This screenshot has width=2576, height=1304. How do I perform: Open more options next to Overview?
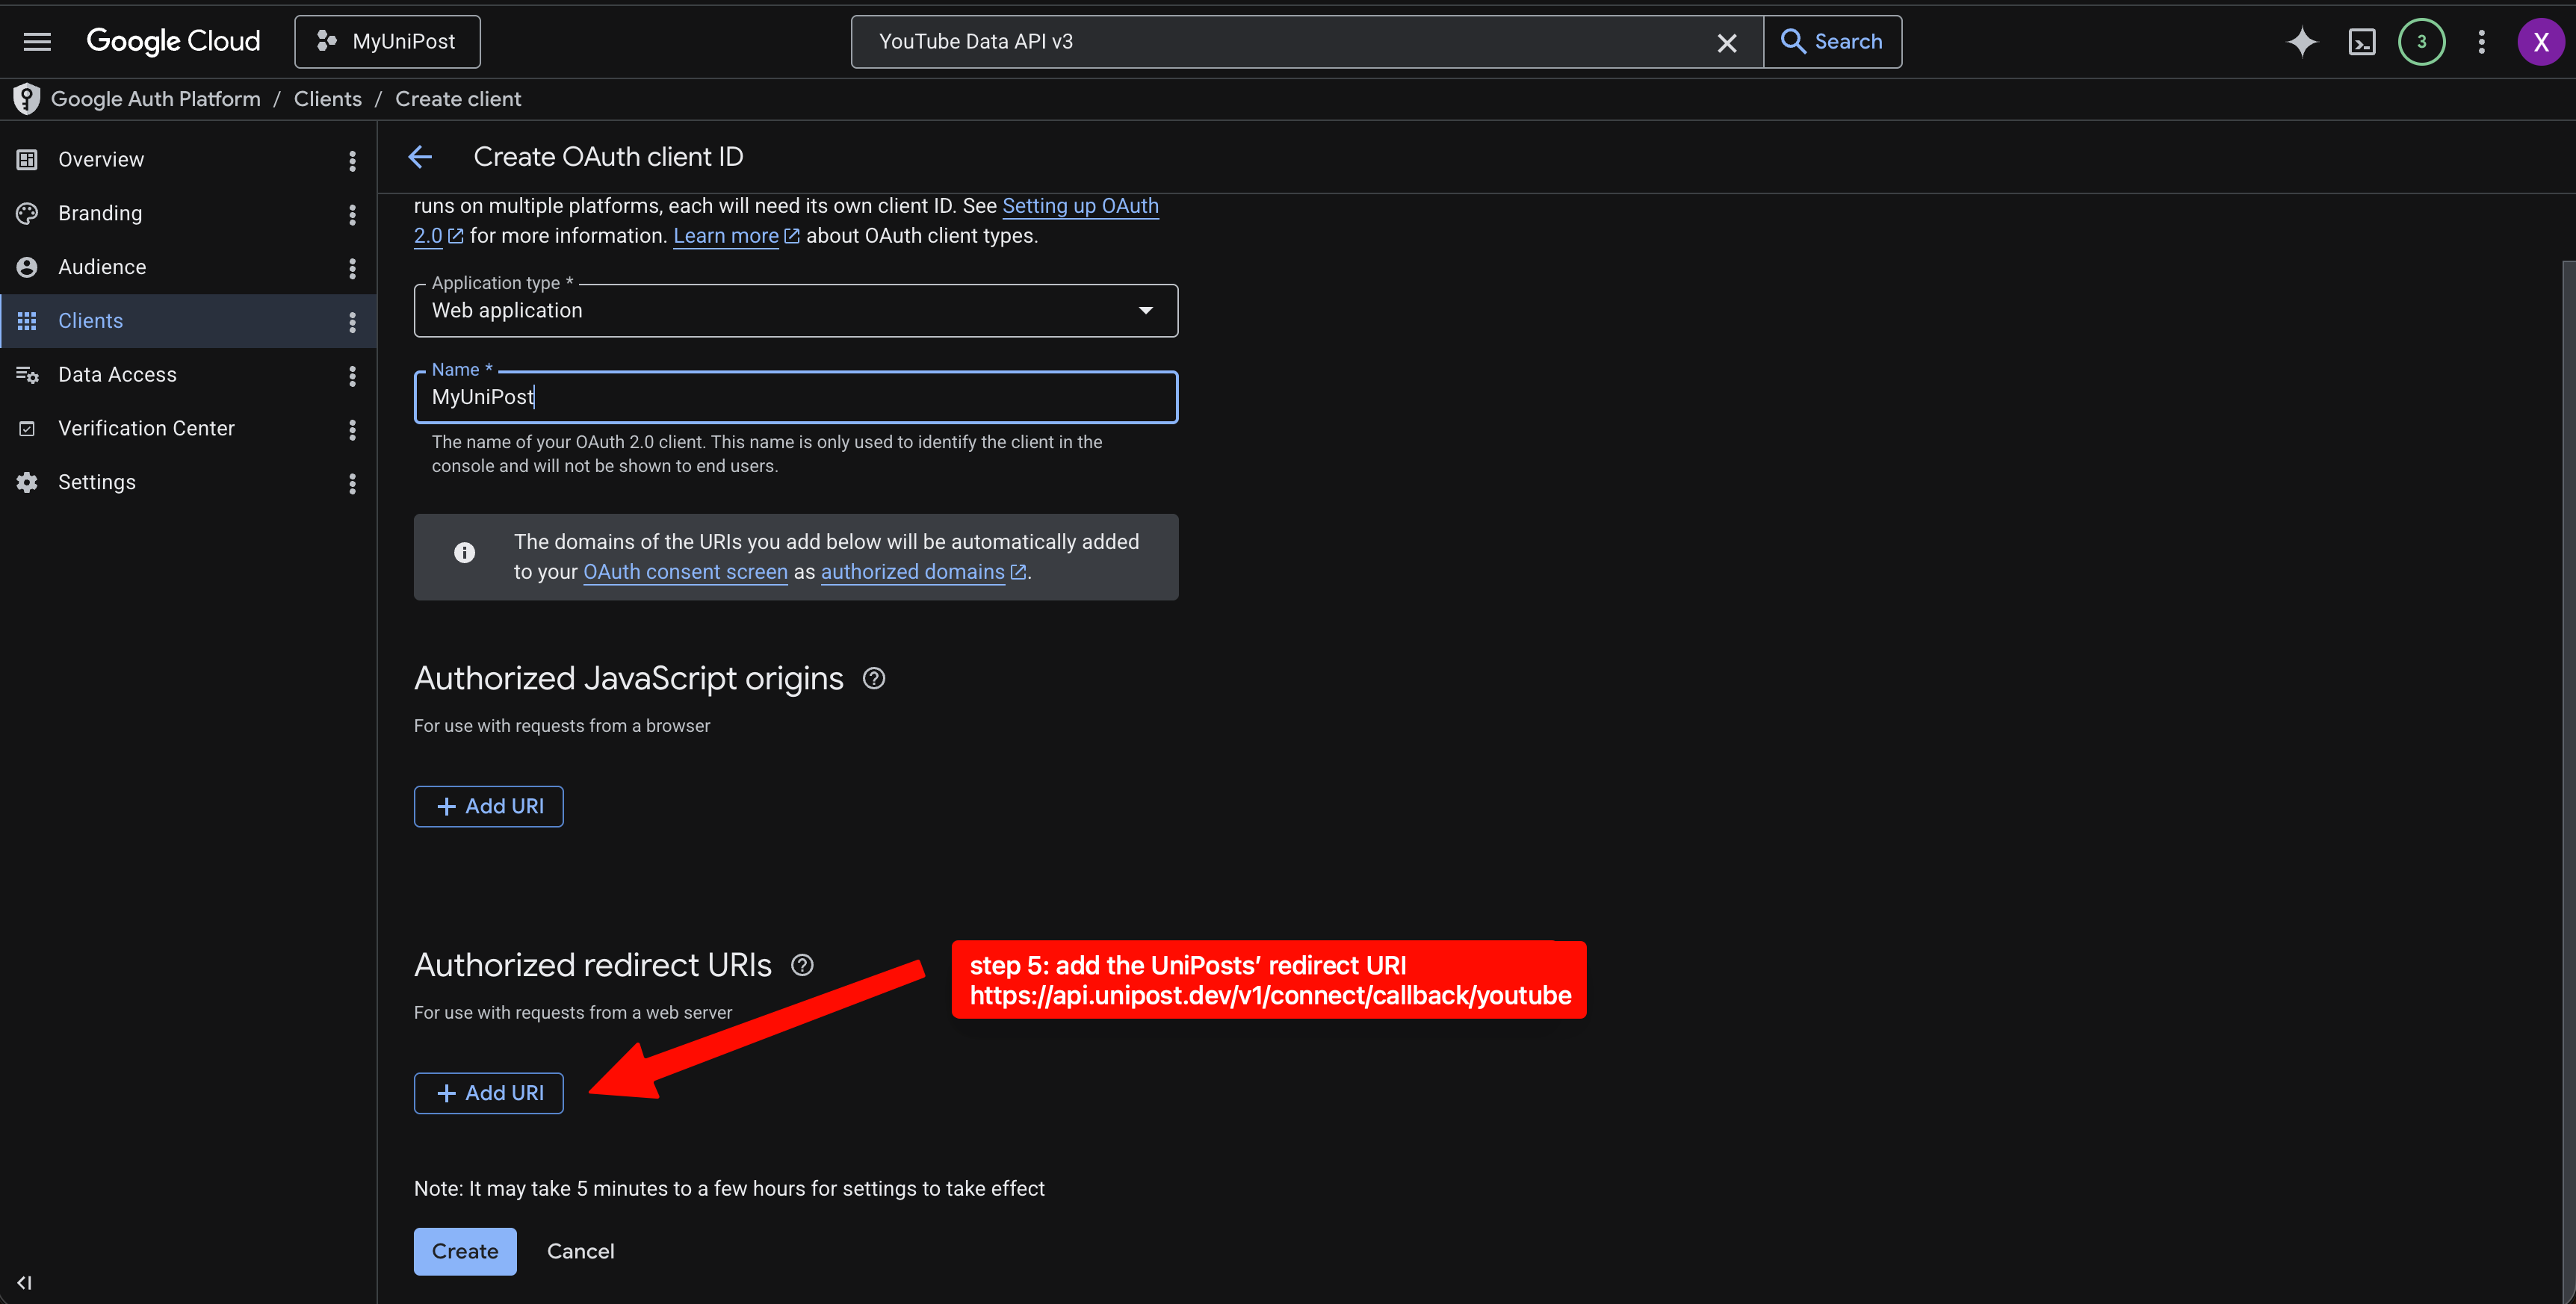pos(352,161)
